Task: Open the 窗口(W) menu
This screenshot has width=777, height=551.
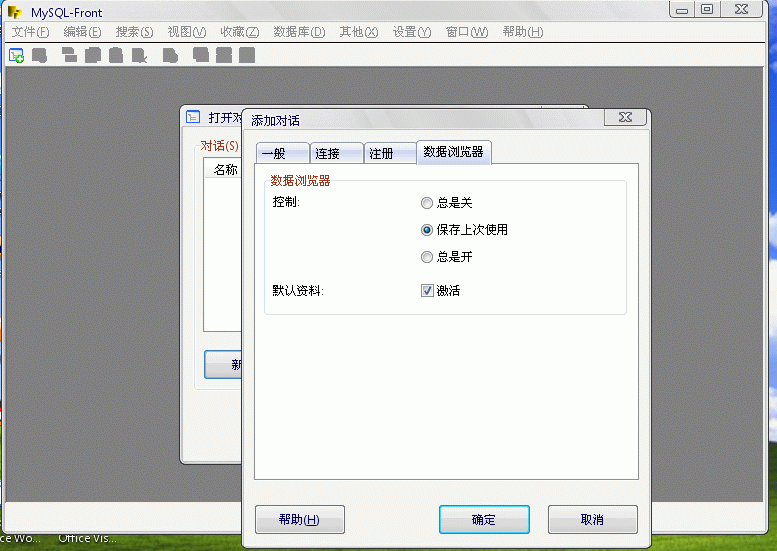Action: coord(467,32)
